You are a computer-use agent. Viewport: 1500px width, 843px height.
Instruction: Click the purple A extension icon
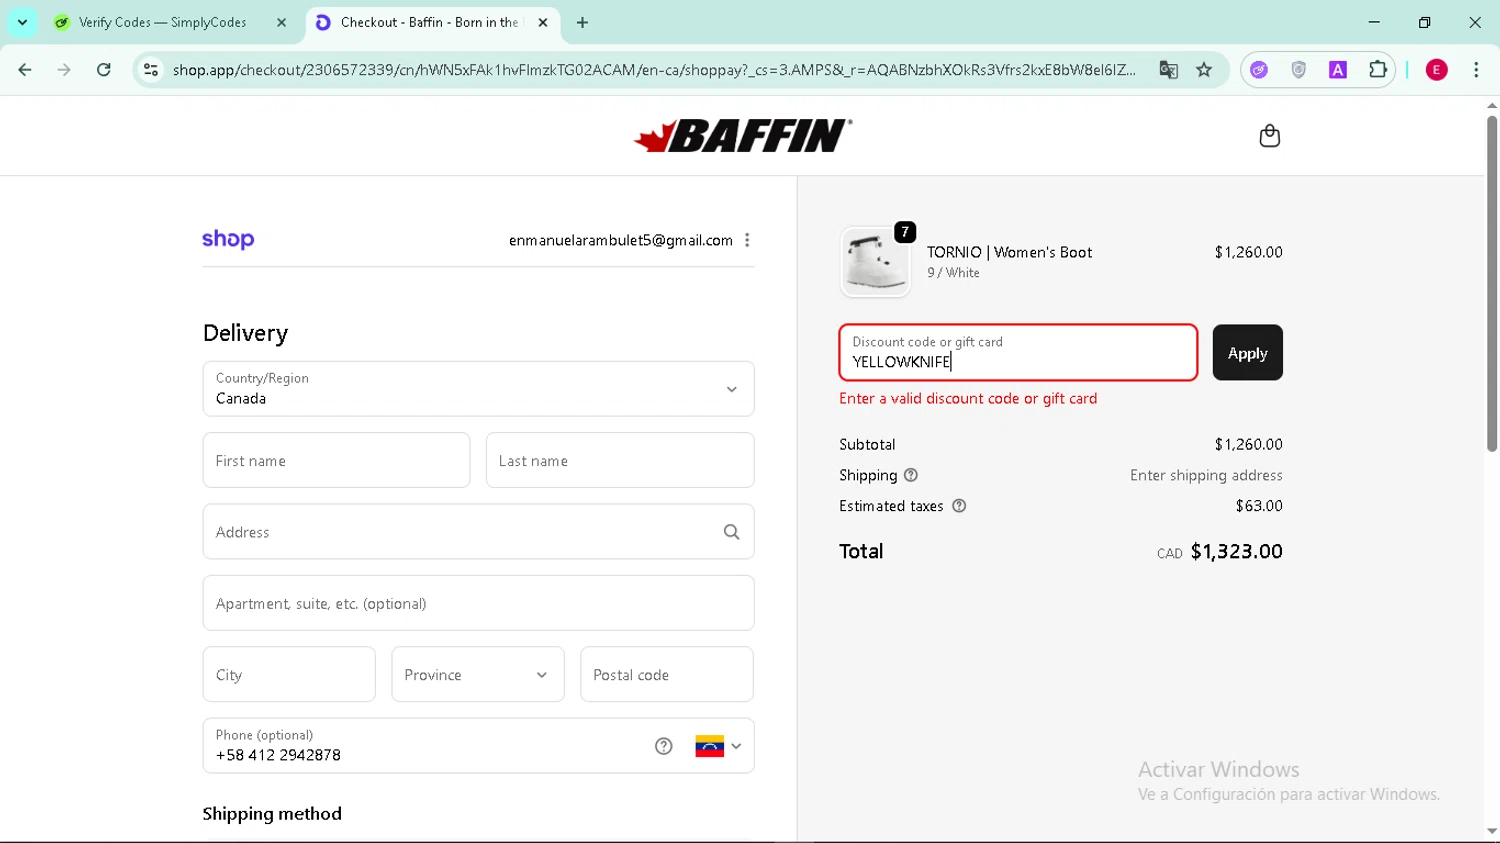pos(1338,70)
